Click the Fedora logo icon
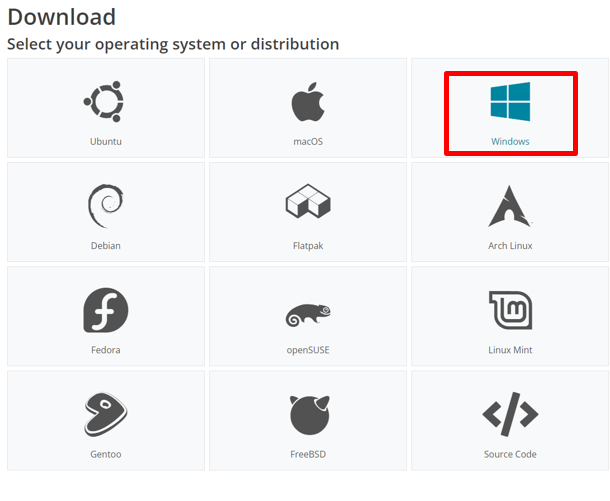The image size is (610, 501). [106, 310]
